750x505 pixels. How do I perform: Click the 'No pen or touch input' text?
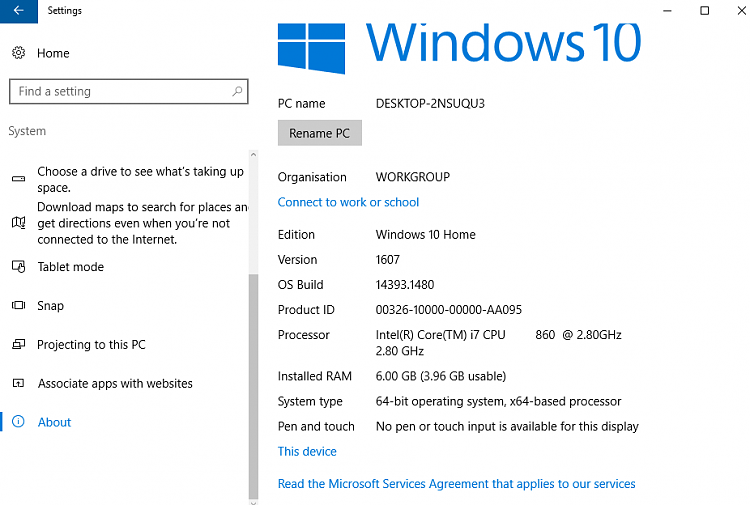(x=507, y=427)
